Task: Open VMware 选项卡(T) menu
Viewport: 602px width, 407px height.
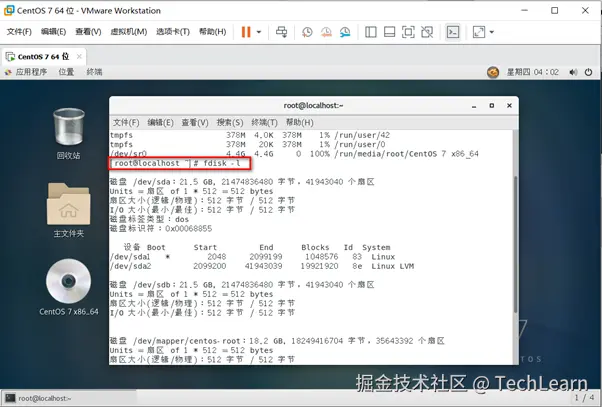Action: pyautogui.click(x=173, y=31)
